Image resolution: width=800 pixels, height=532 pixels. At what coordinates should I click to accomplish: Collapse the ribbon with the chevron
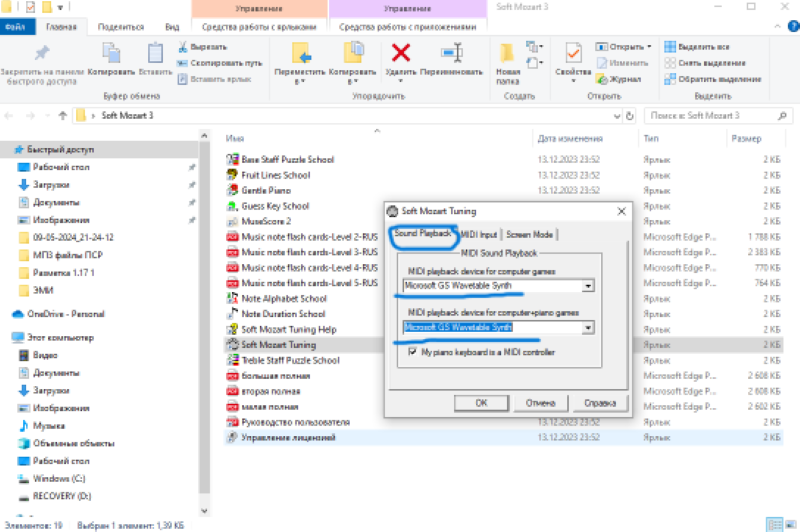777,27
